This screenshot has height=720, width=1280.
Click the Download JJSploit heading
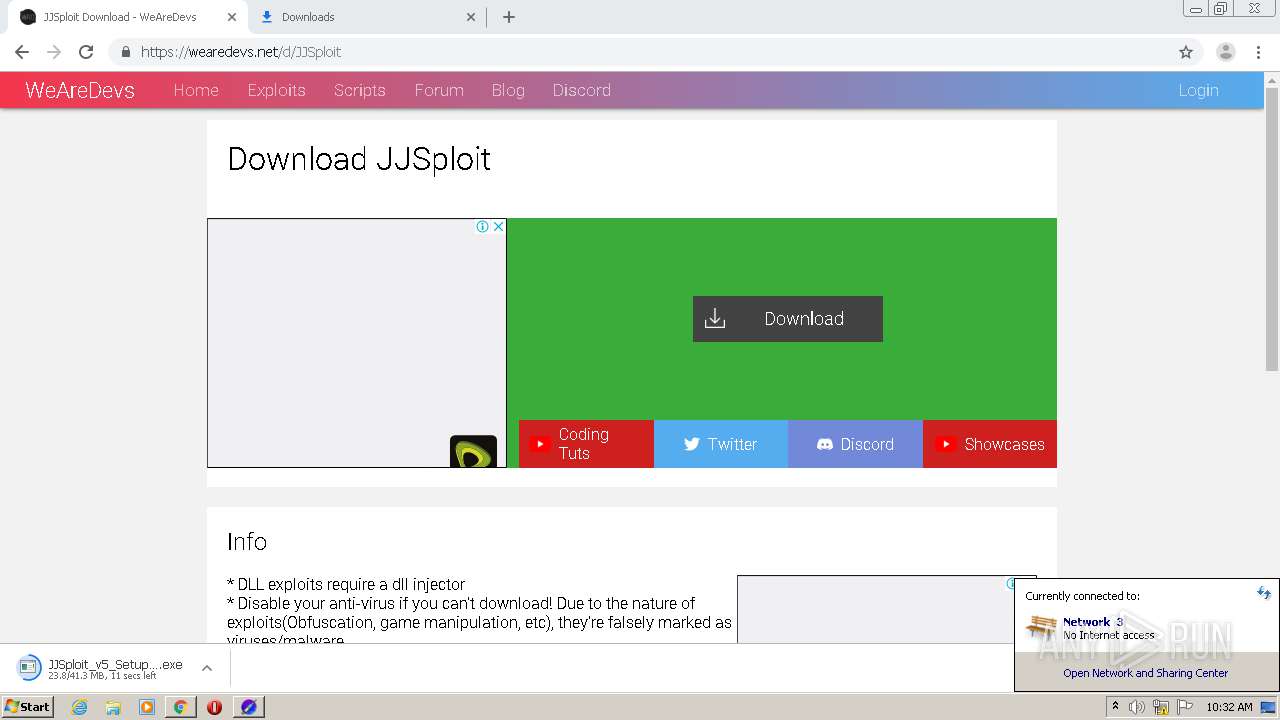tap(359, 159)
